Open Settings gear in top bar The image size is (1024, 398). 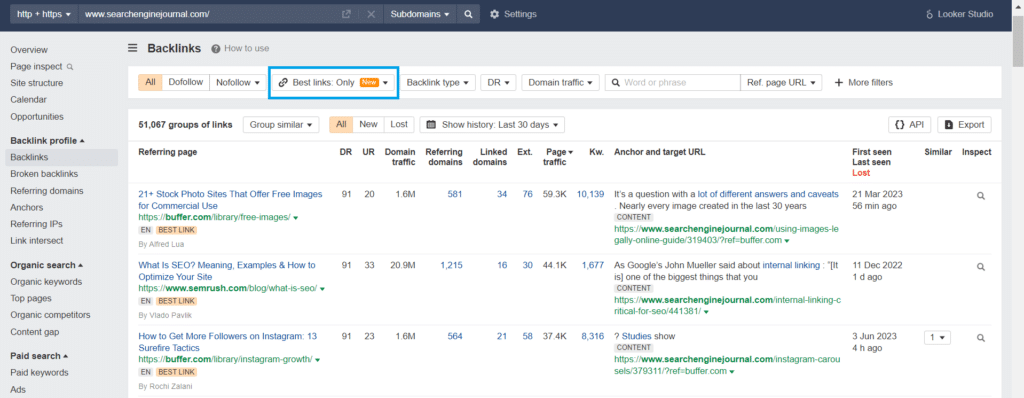[513, 14]
